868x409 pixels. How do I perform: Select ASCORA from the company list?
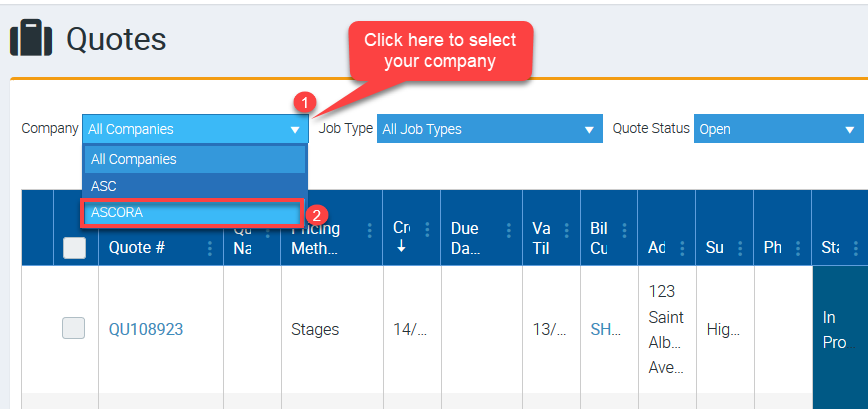tap(192, 213)
